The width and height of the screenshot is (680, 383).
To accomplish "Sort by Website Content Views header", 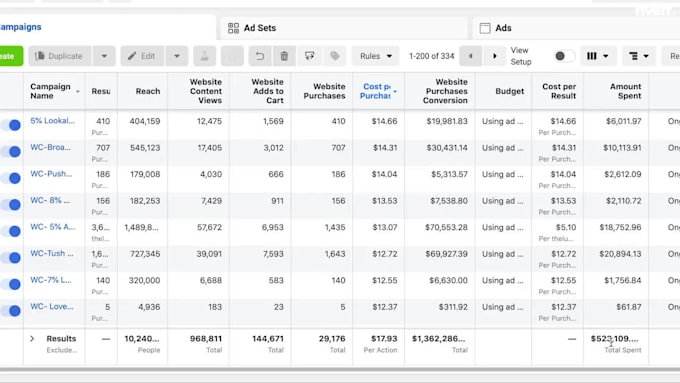I will pos(206,91).
